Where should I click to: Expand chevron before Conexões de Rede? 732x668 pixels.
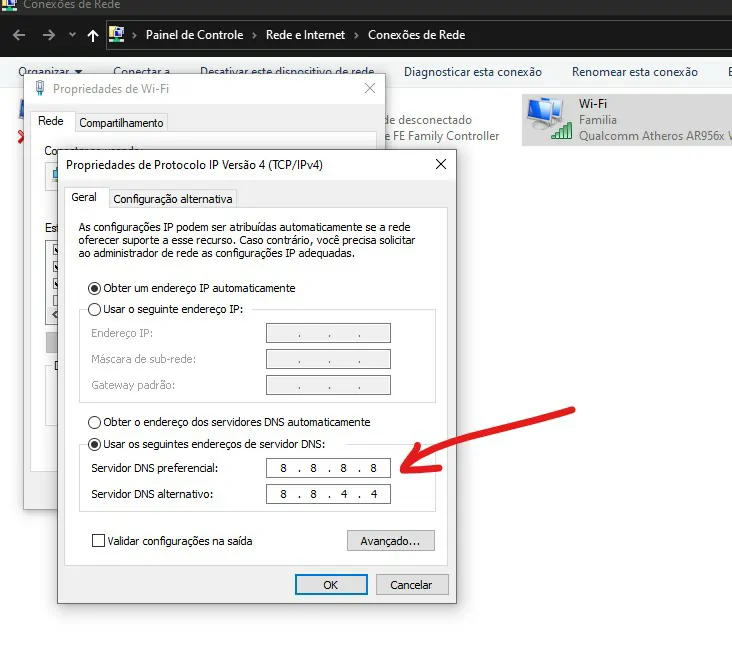(x=356, y=35)
